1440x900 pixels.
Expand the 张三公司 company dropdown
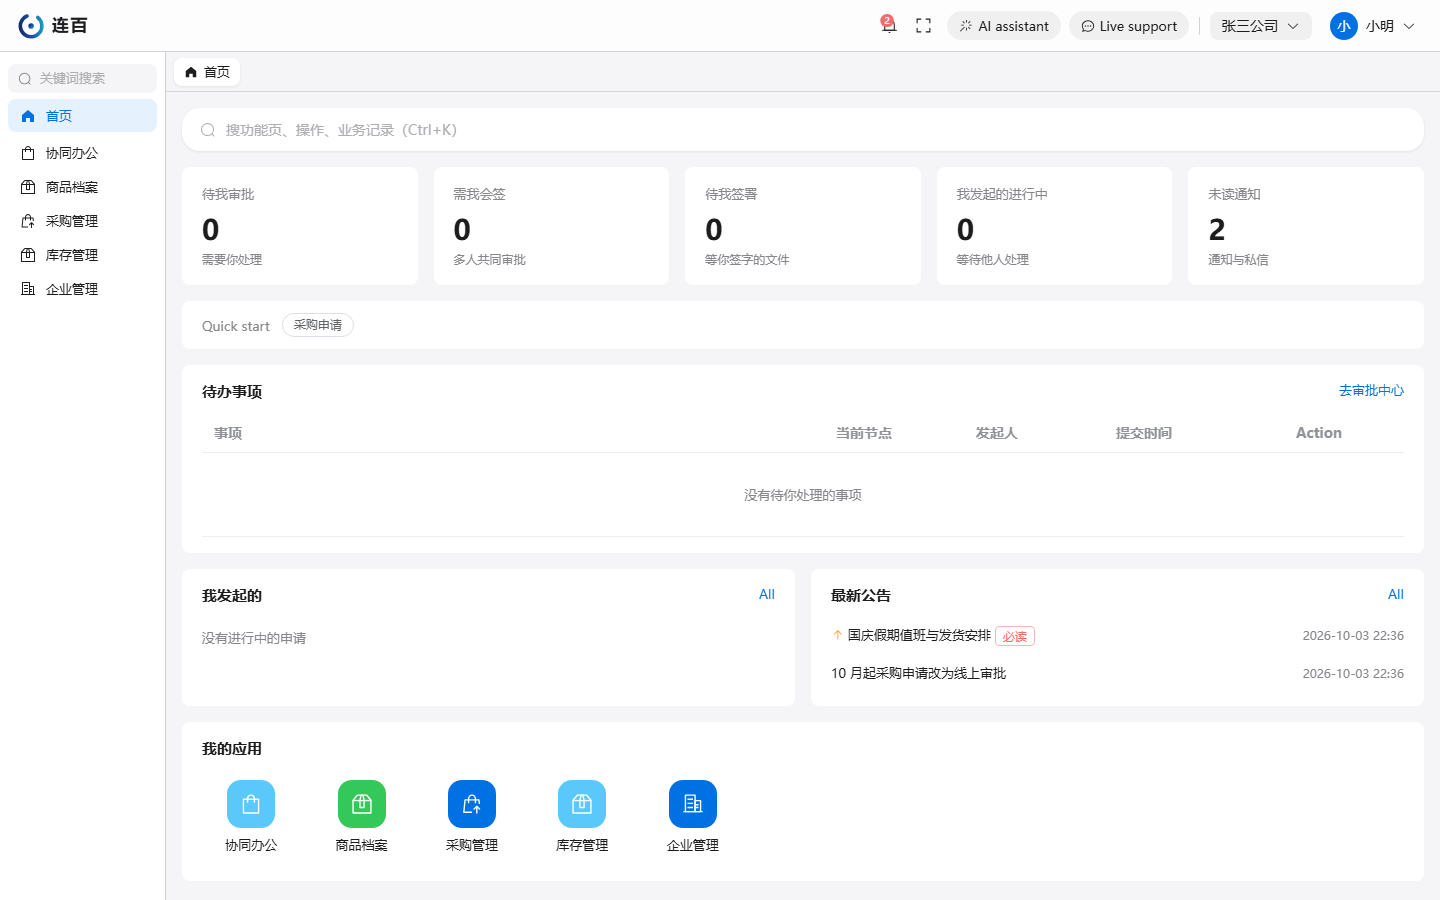[1260, 26]
